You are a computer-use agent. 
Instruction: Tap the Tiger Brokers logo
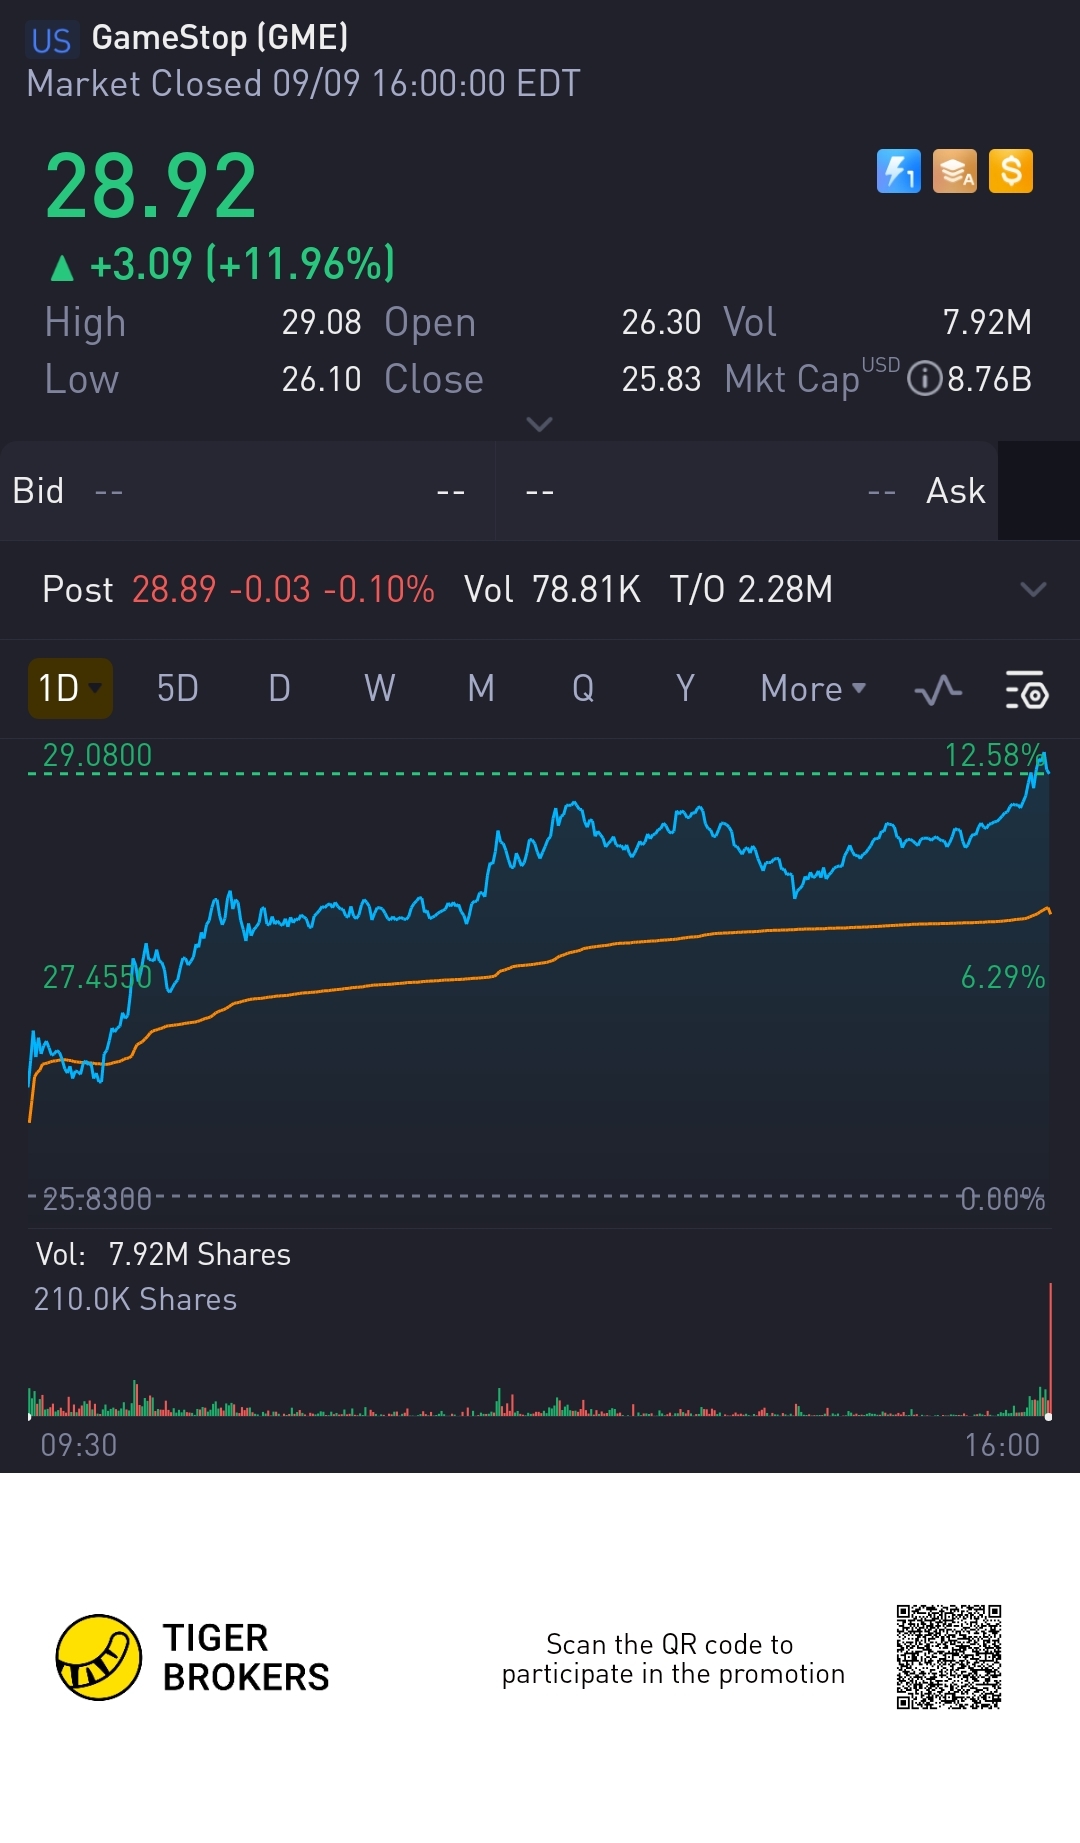(x=99, y=1657)
